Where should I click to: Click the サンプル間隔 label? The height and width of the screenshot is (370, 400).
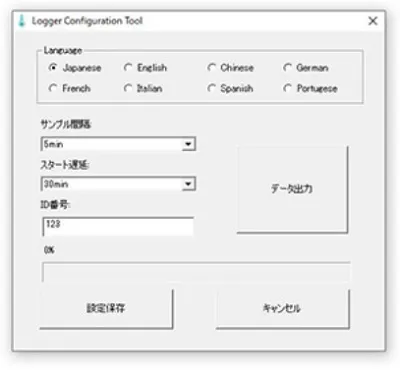coord(66,125)
